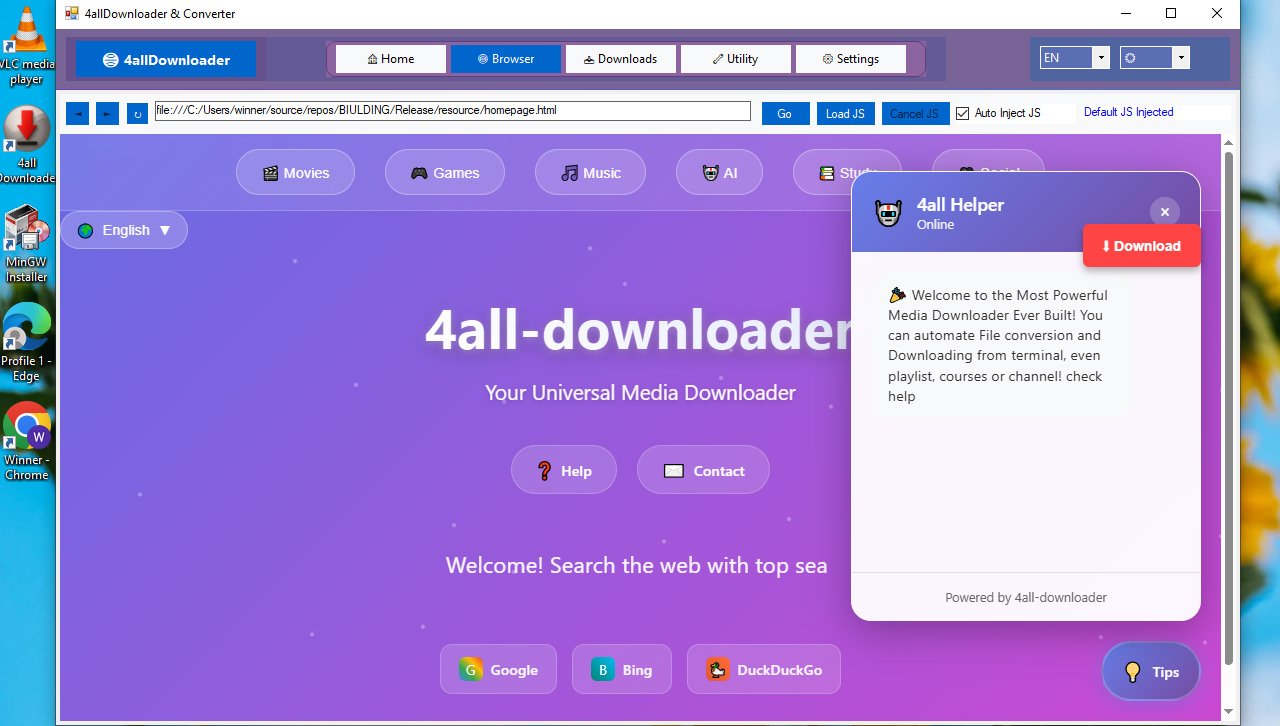
Task: Open the 4all Downloader desktop shortcut
Action: pyautogui.click(x=27, y=145)
